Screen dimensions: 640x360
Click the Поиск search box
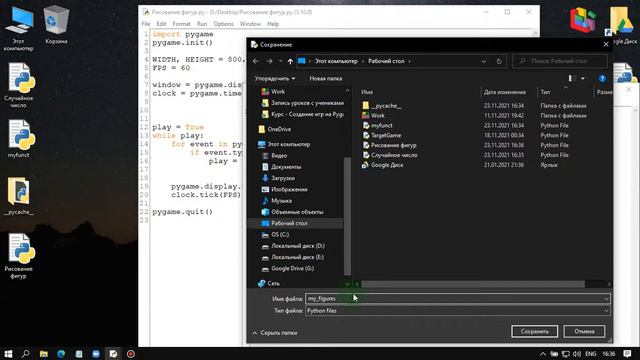560,61
